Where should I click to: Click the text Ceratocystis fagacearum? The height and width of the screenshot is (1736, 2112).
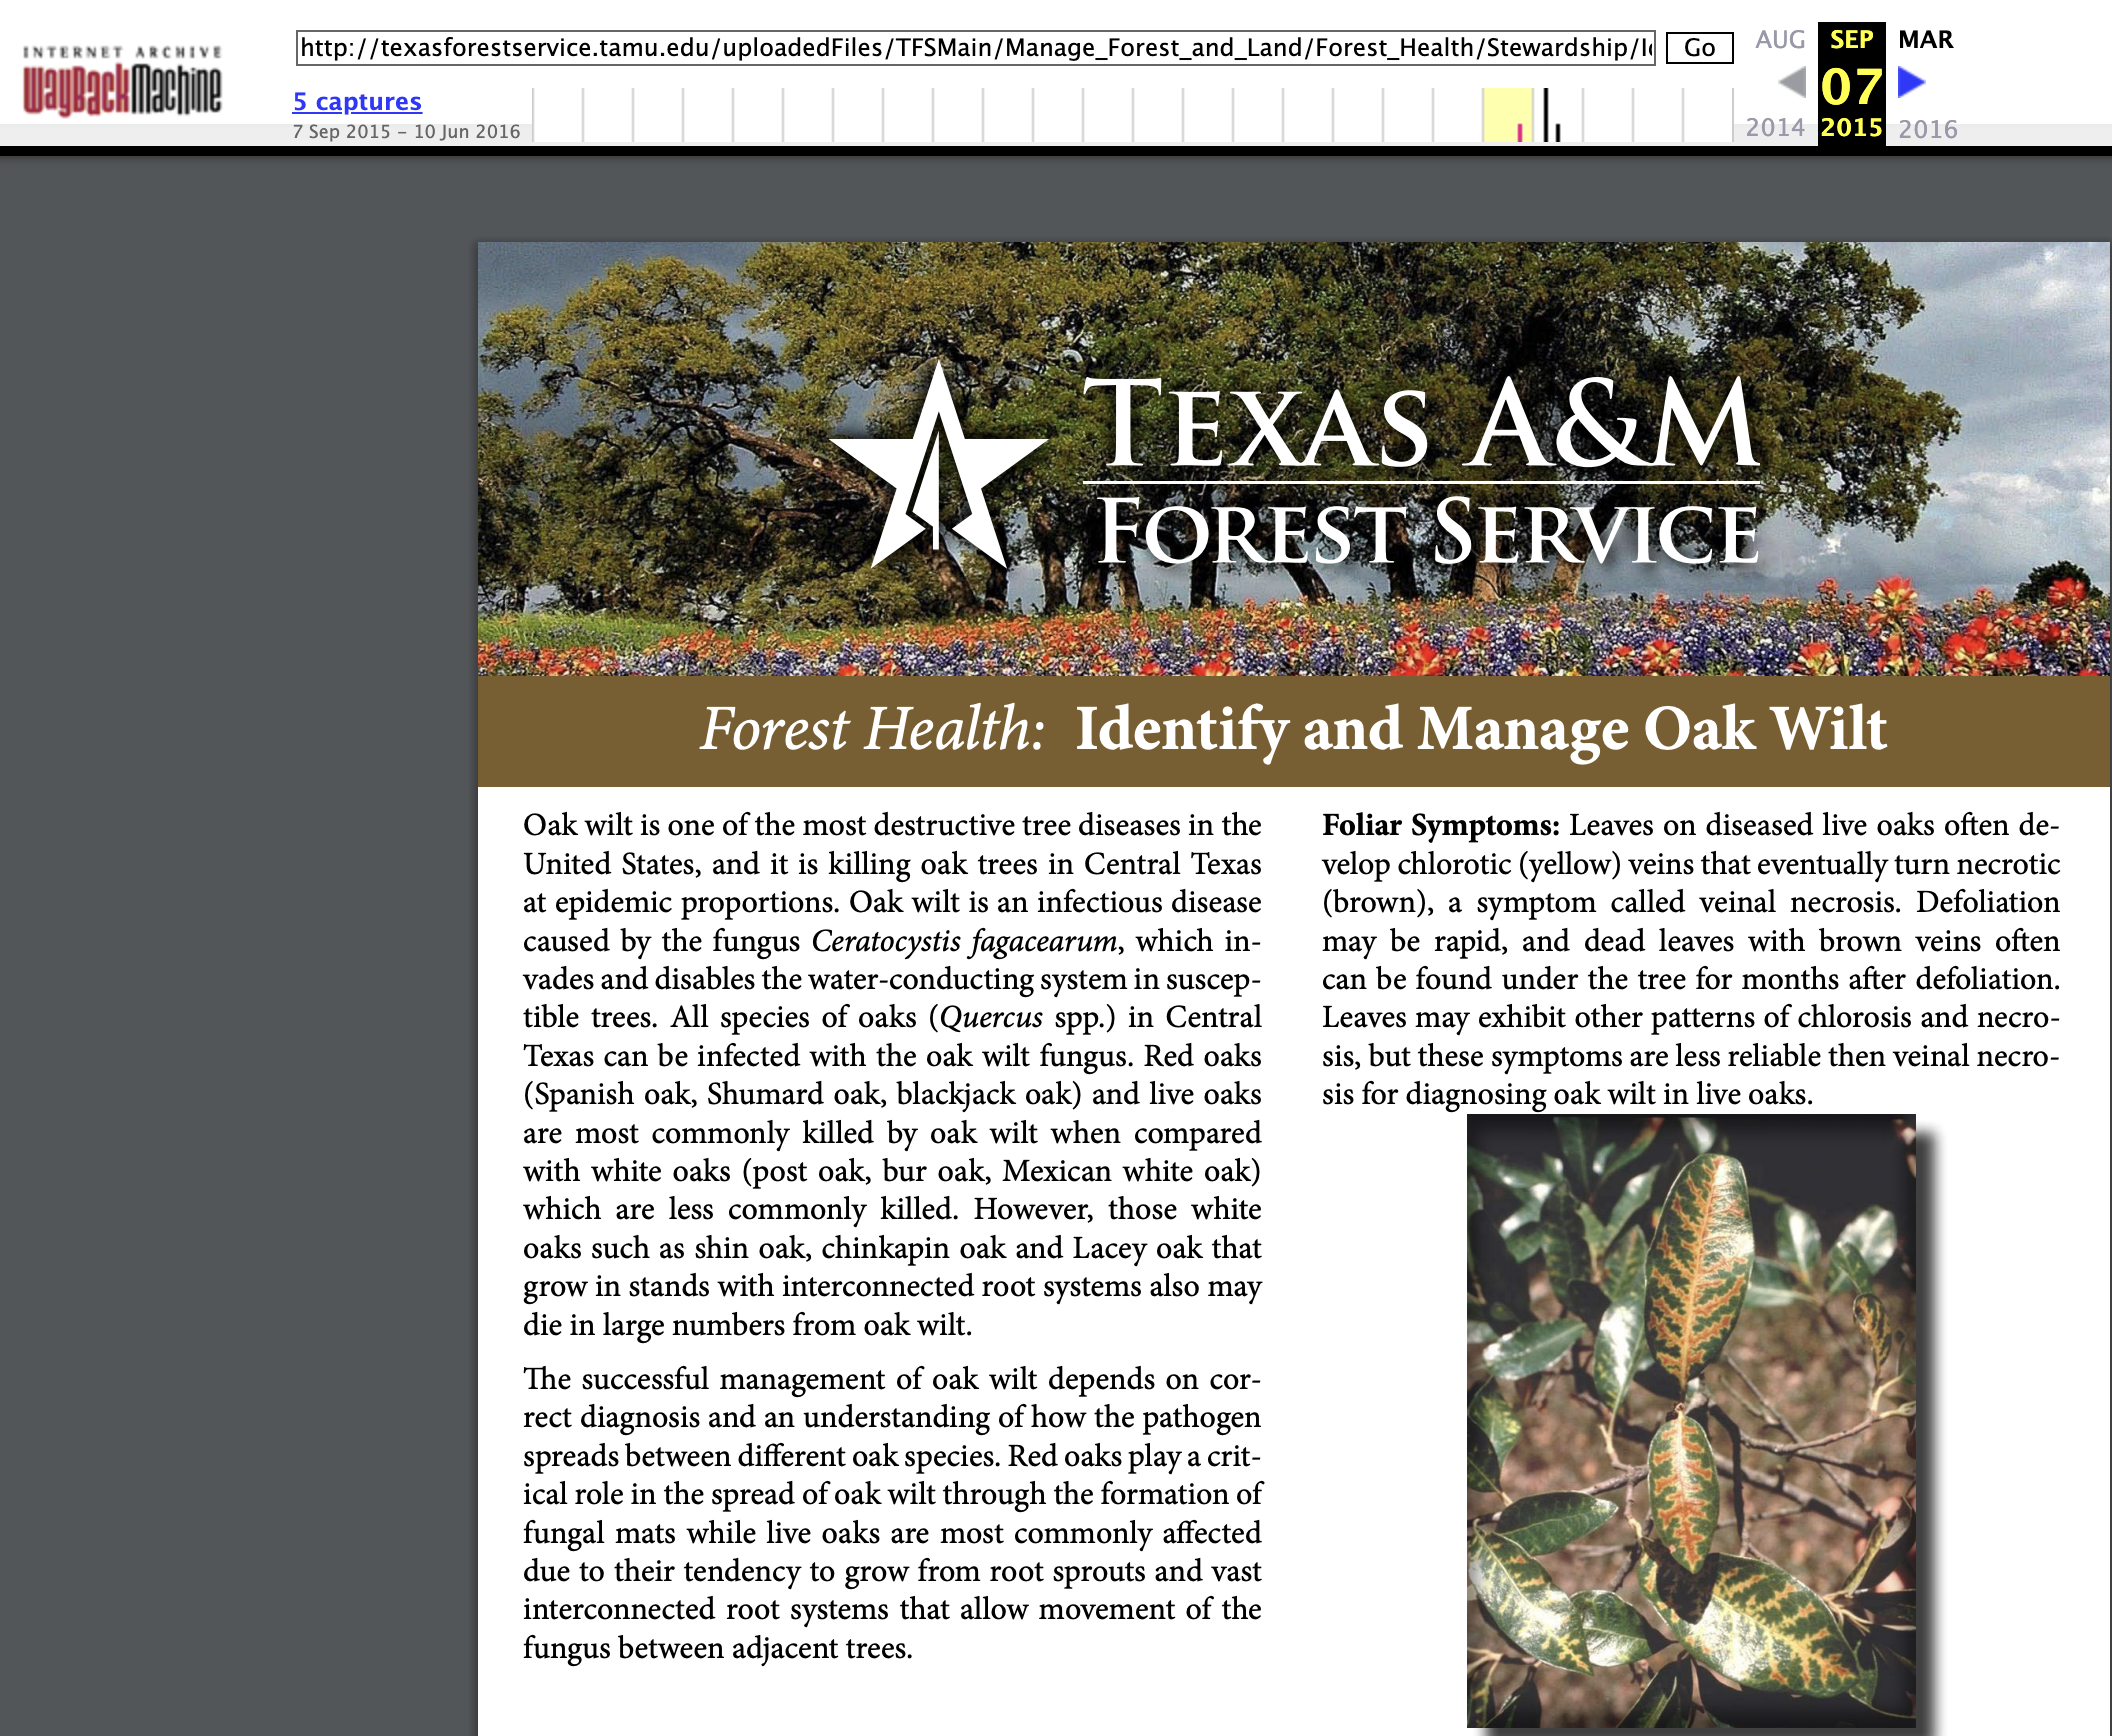coord(964,942)
